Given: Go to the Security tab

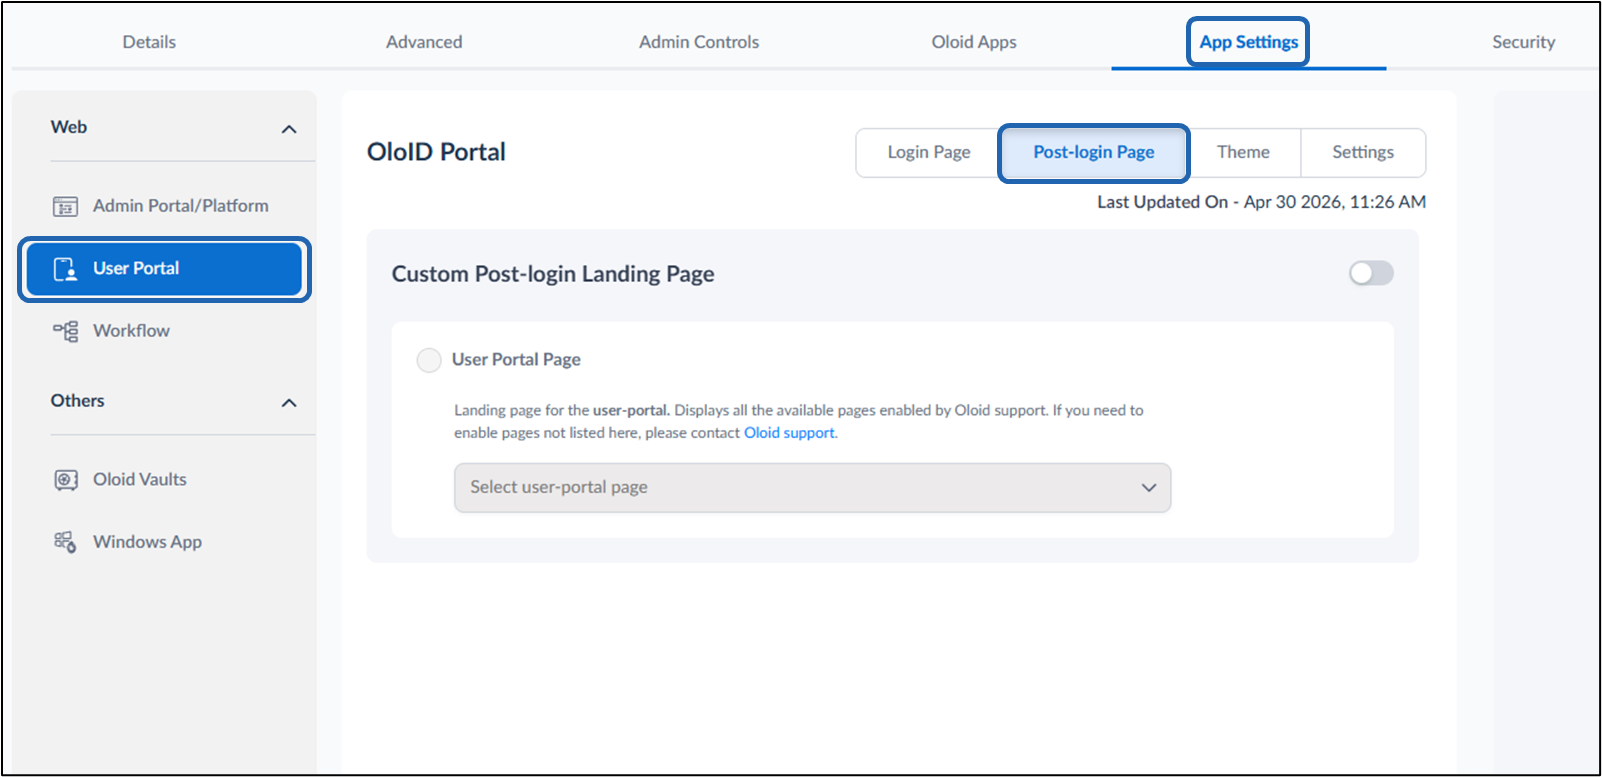Looking at the screenshot, I should point(1523,42).
